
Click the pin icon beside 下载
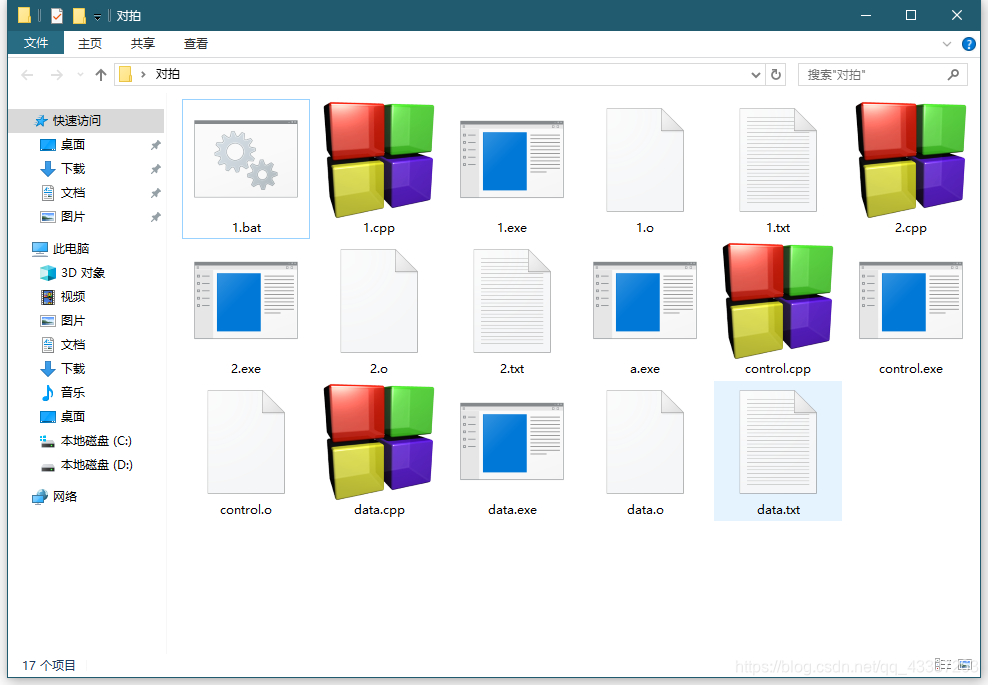(x=155, y=169)
